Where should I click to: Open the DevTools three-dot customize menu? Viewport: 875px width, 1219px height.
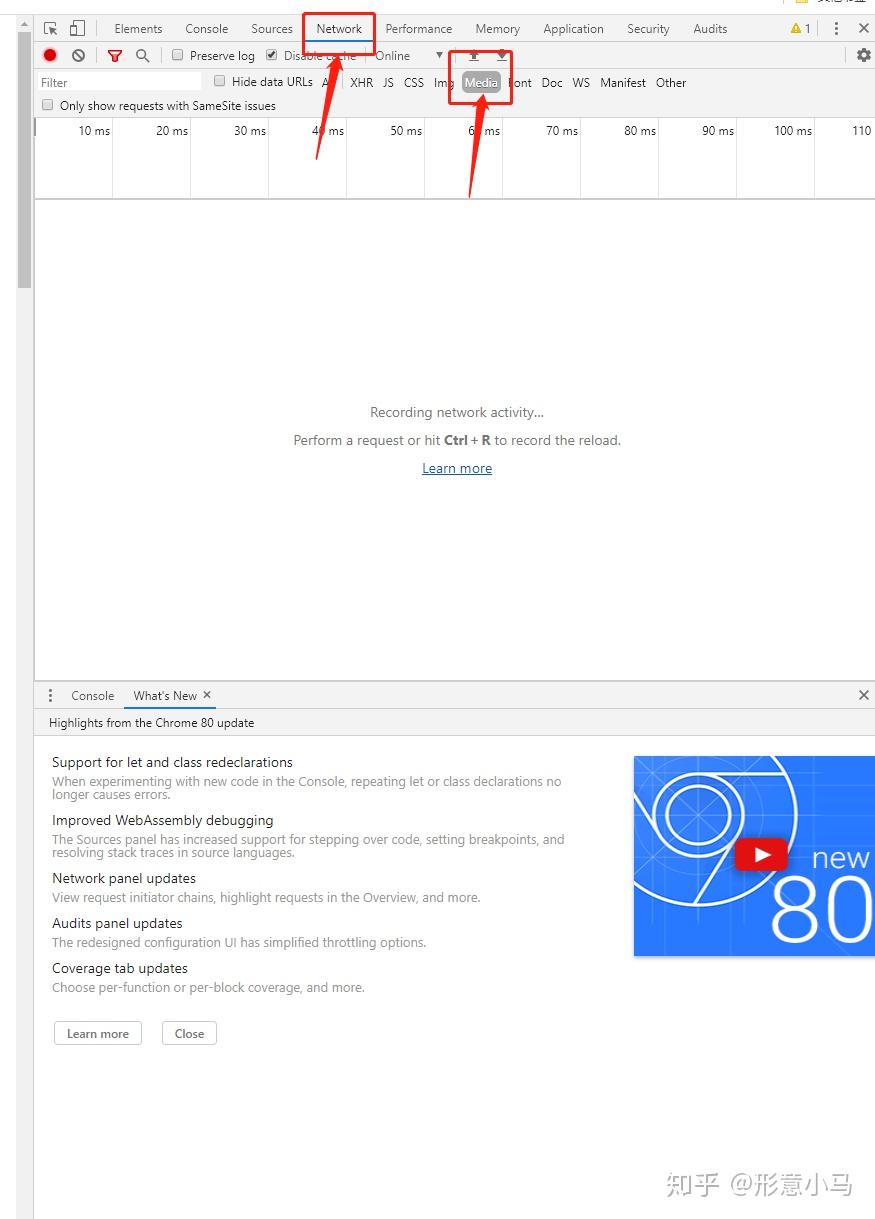[x=837, y=29]
